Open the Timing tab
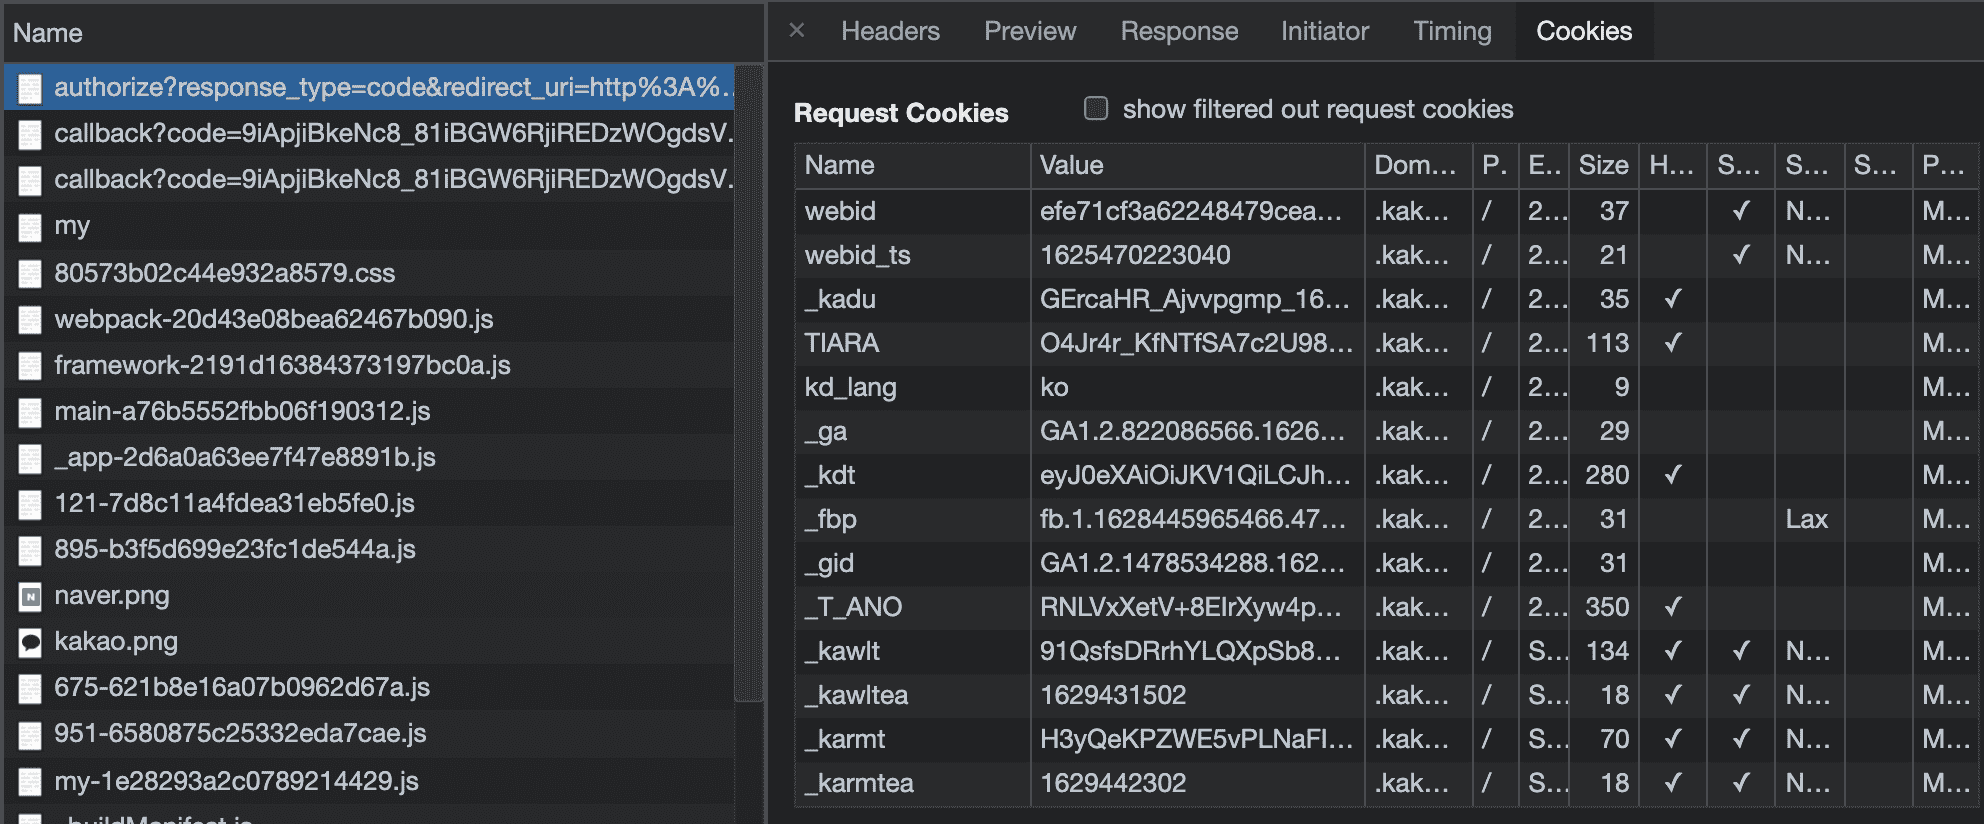This screenshot has height=824, width=1984. [1452, 31]
